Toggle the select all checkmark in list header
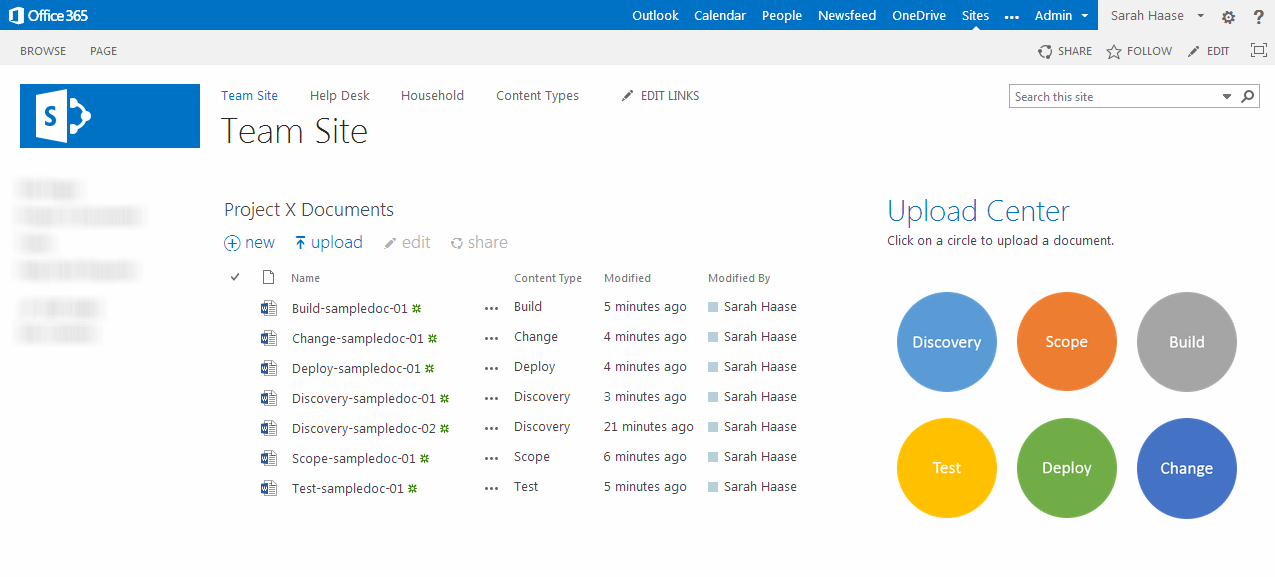The image size is (1275, 577). tap(235, 277)
